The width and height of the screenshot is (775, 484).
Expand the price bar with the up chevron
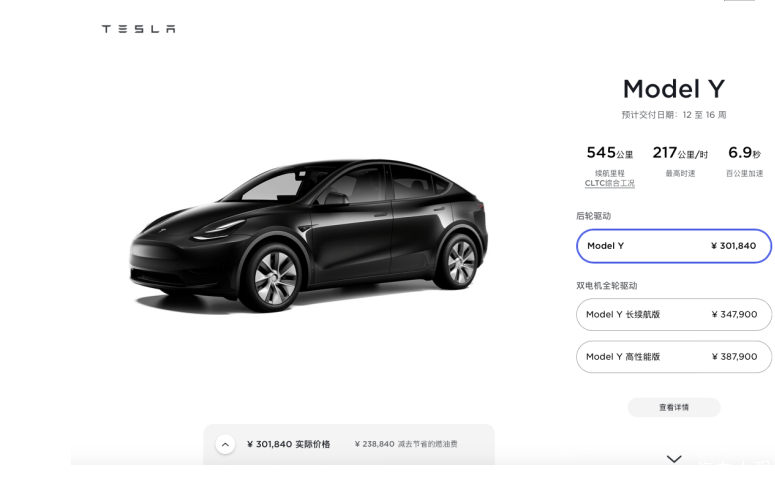(x=225, y=444)
